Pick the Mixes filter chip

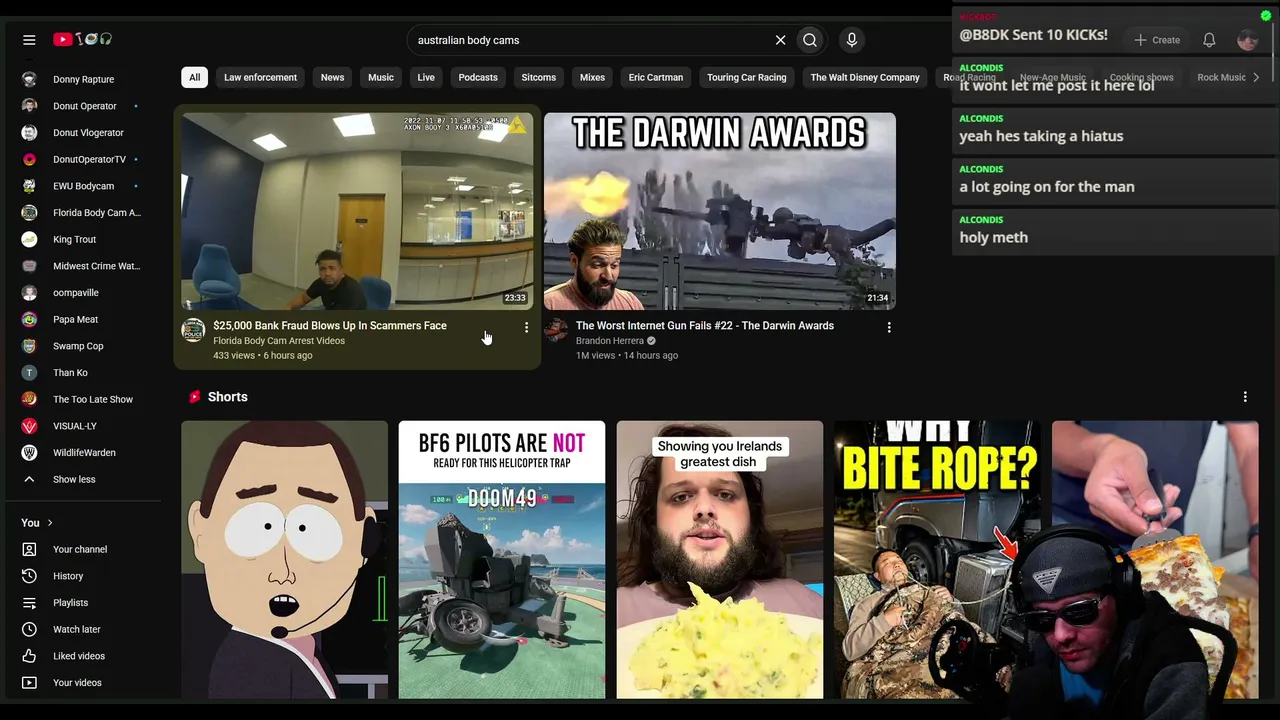pos(592,77)
